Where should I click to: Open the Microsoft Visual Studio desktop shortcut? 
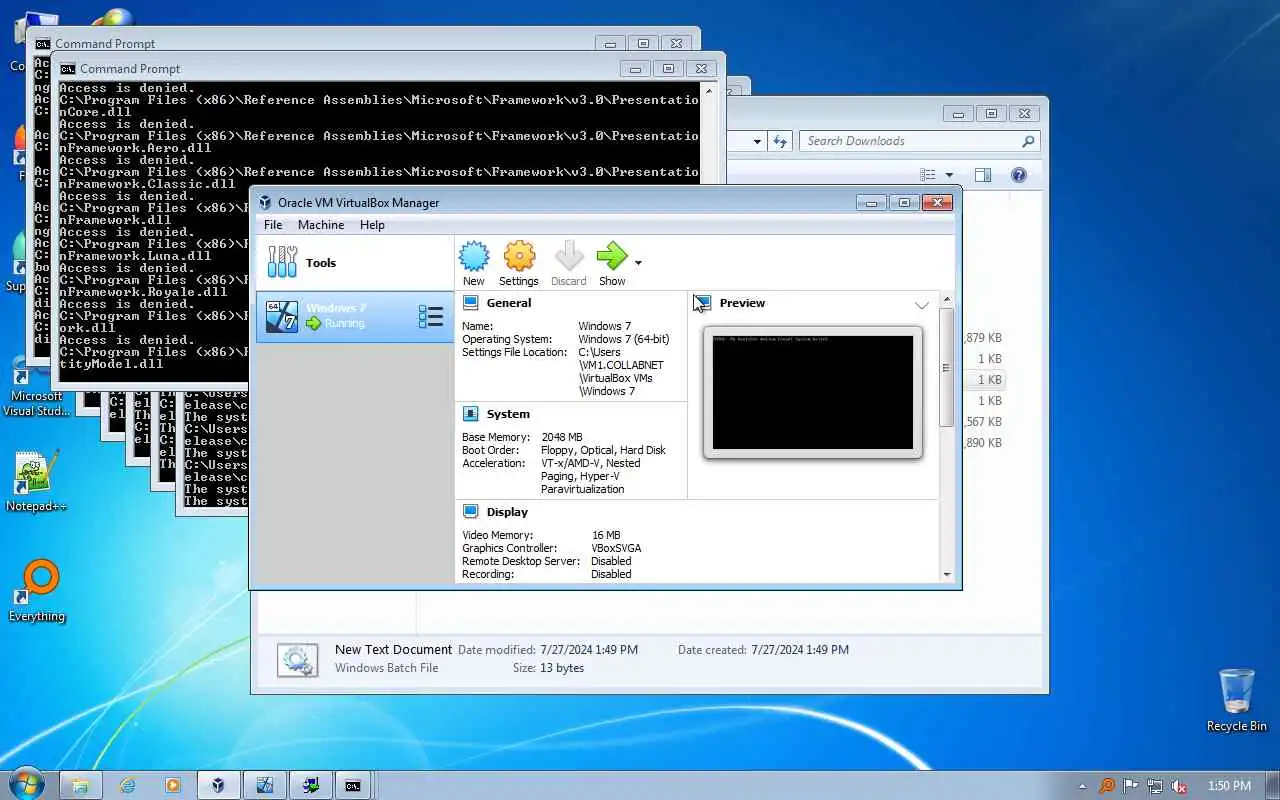(37, 389)
